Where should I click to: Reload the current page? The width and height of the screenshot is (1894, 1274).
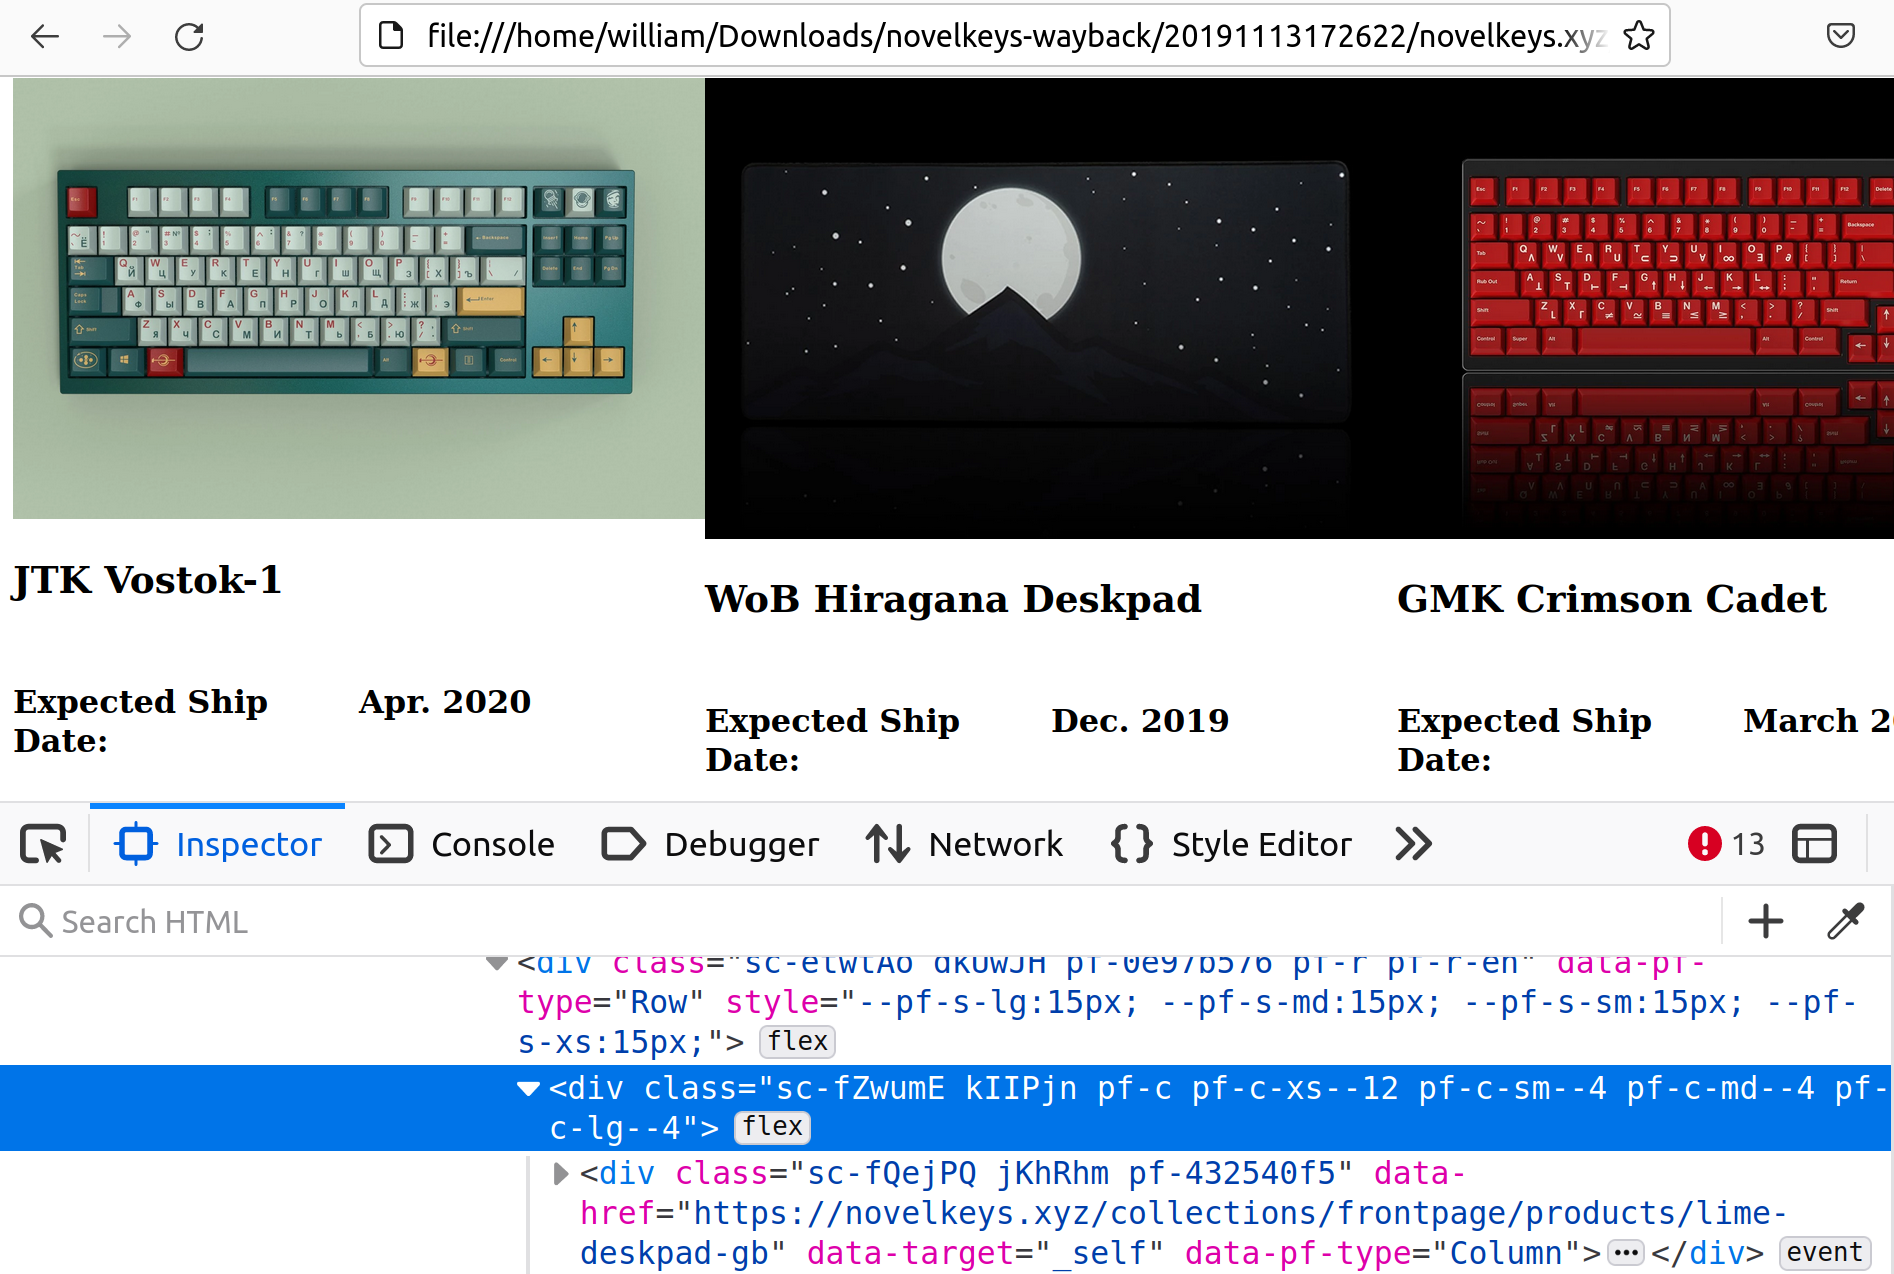[189, 36]
